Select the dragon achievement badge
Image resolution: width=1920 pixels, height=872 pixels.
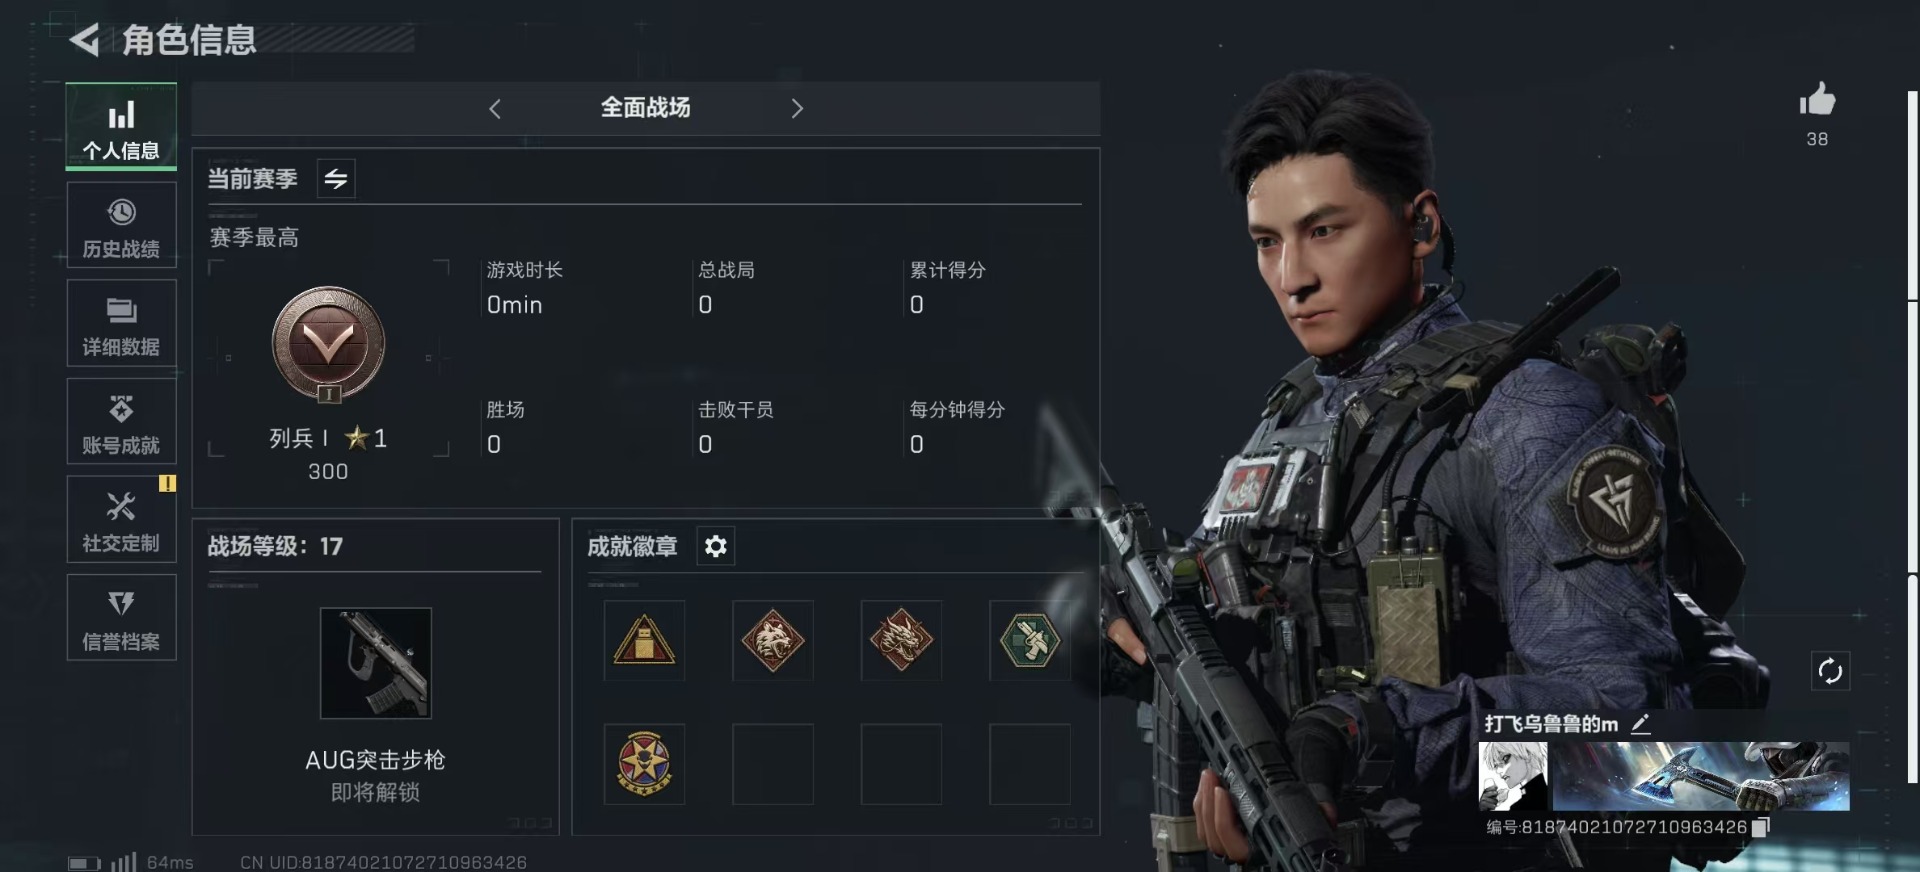pos(901,640)
